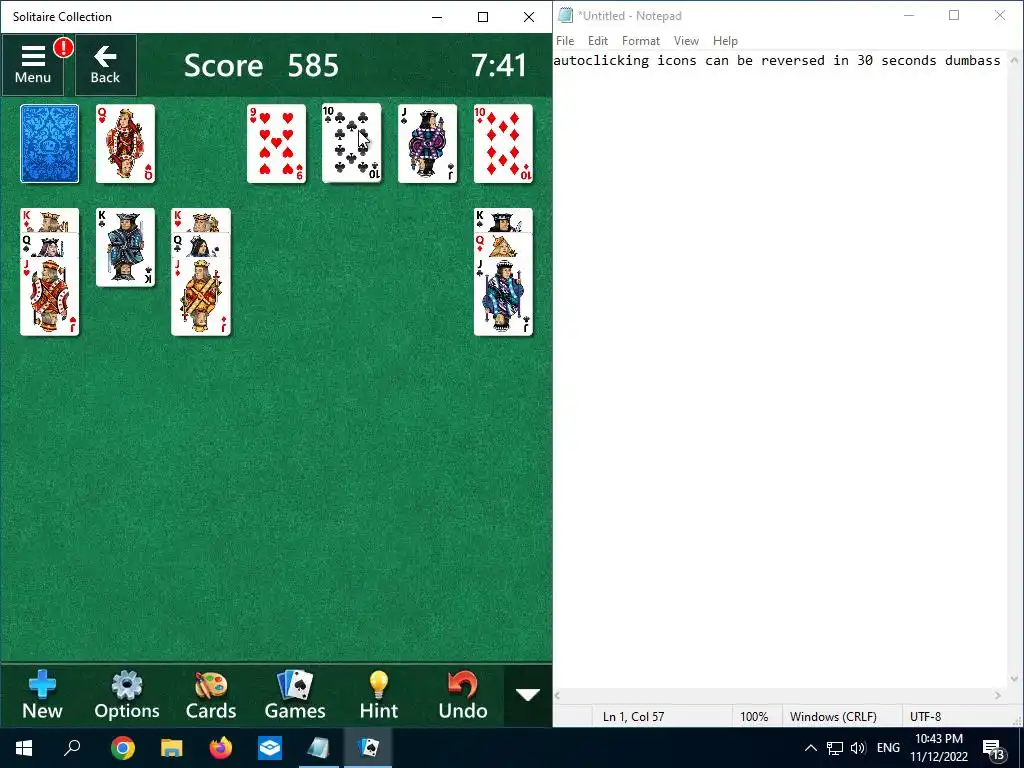Click the 9 of hearts foundation
Image resolution: width=1024 pixels, height=768 pixels.
(276, 144)
